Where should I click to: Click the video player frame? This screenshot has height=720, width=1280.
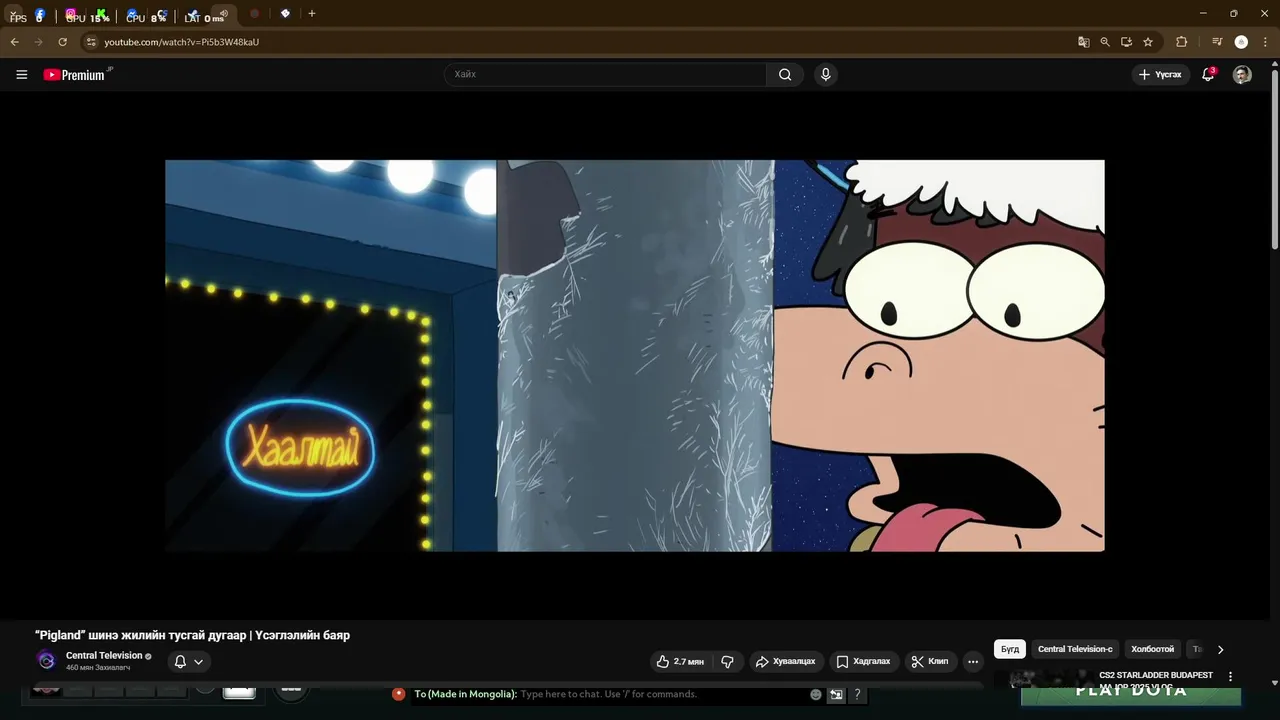pos(635,356)
